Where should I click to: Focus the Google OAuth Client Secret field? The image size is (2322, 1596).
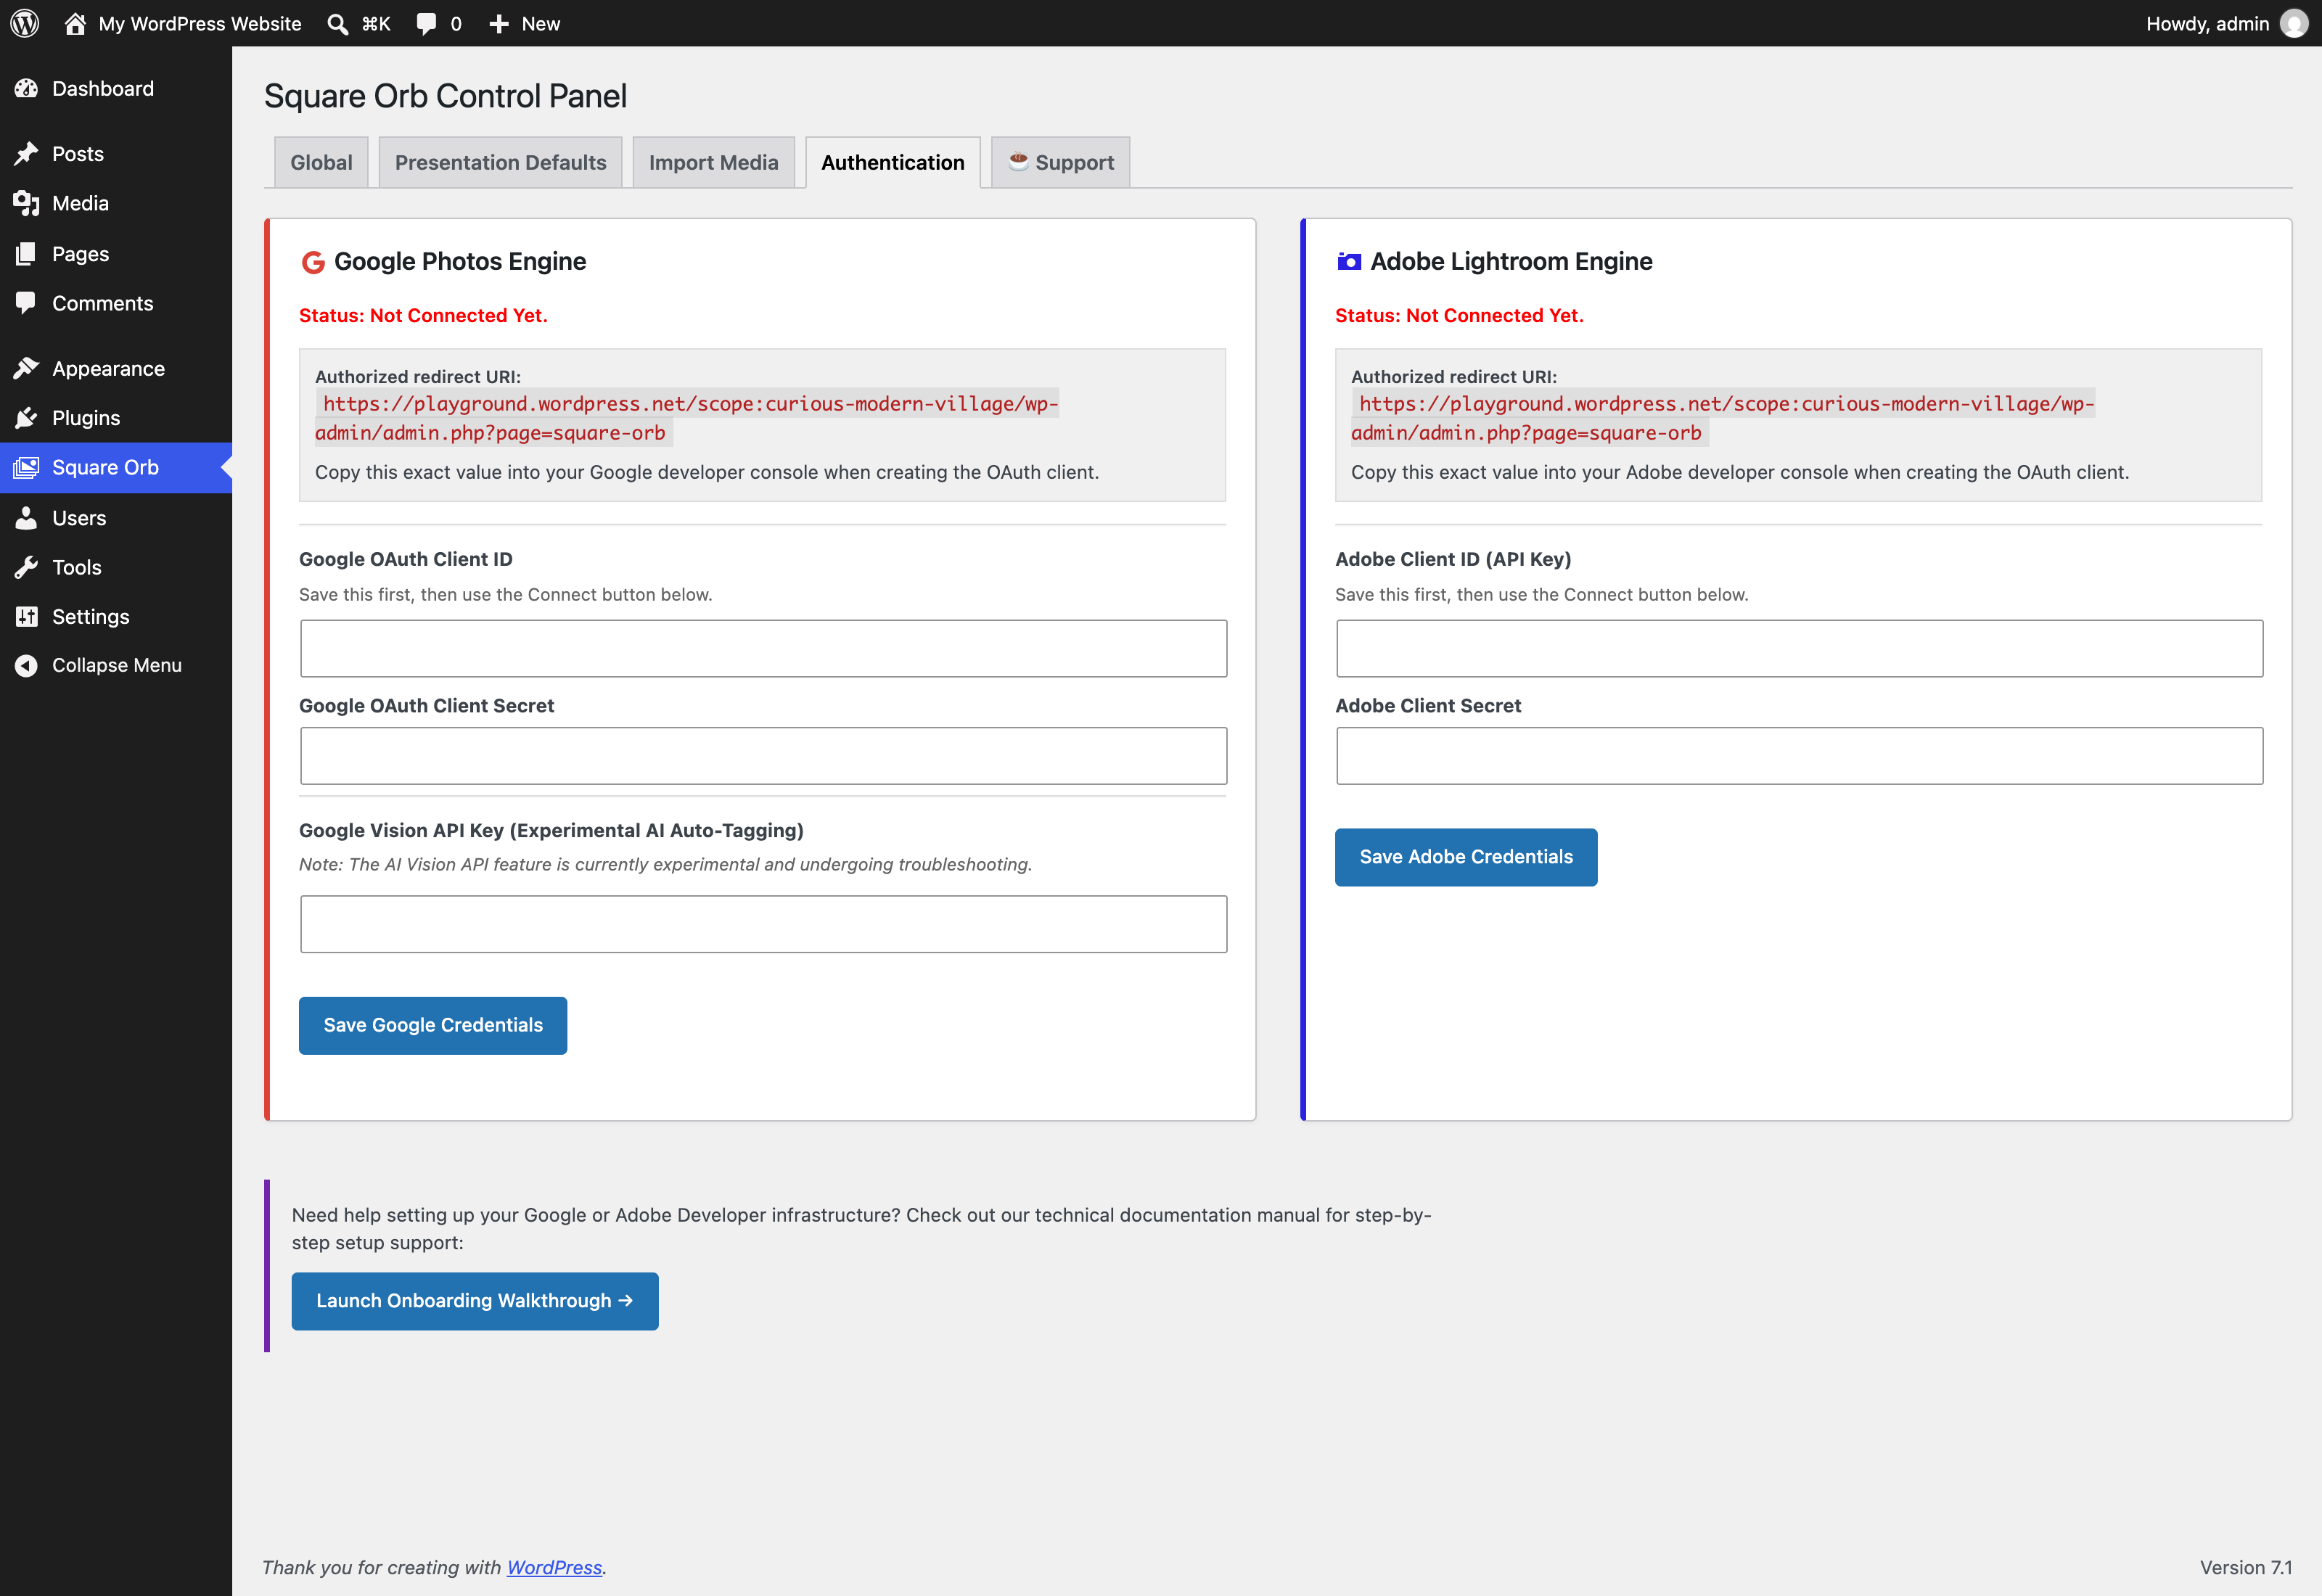click(764, 756)
